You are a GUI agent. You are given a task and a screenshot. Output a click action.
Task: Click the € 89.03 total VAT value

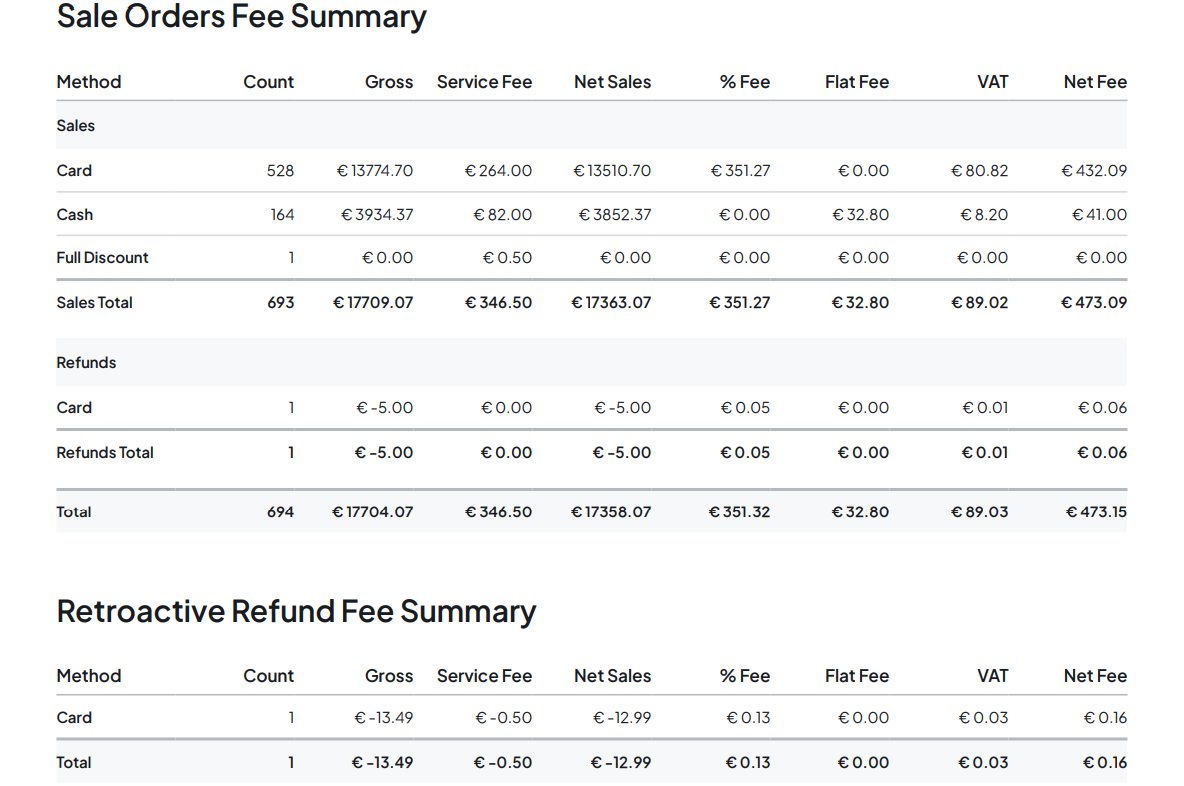coord(979,512)
